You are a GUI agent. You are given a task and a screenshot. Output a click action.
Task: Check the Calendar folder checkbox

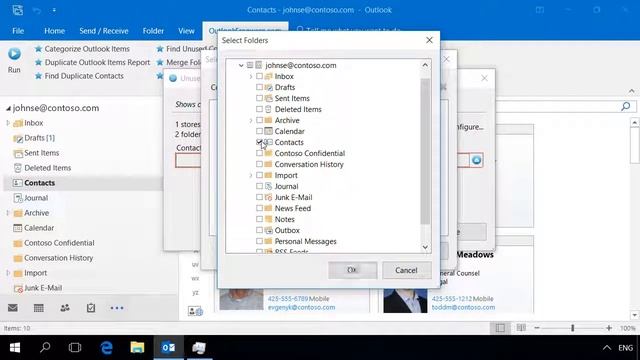pyautogui.click(x=259, y=131)
